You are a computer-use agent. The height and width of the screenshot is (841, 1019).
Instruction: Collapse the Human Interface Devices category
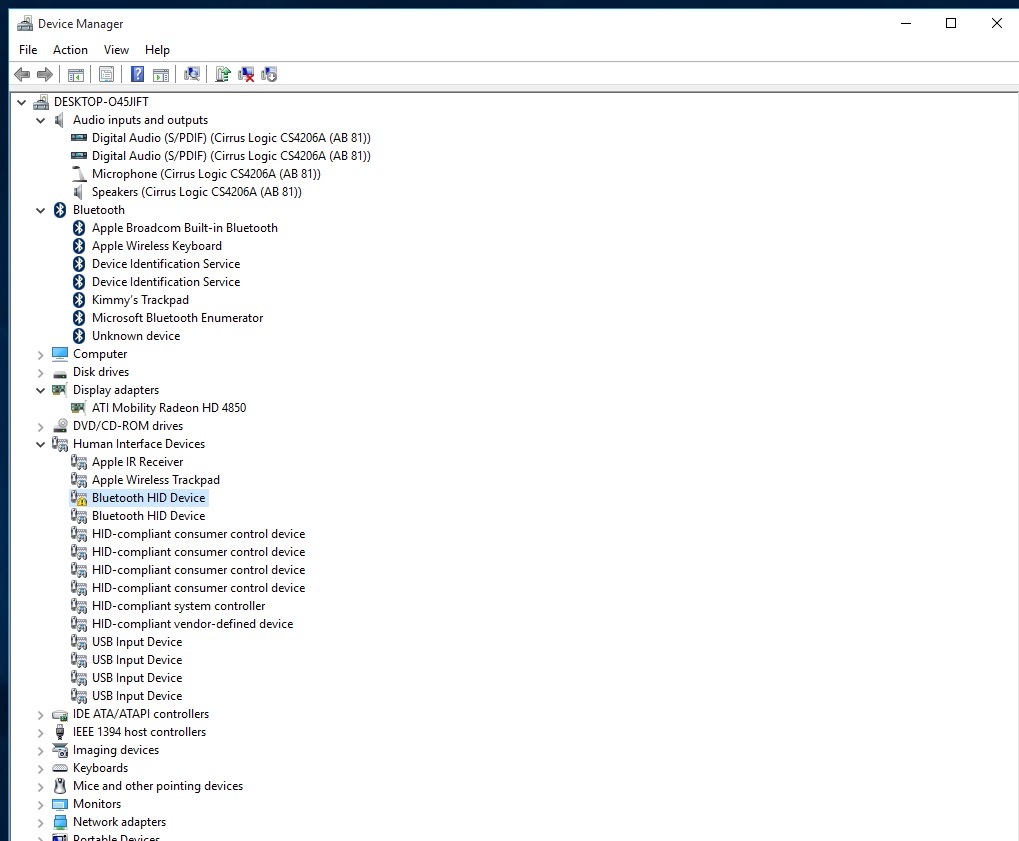click(x=40, y=444)
